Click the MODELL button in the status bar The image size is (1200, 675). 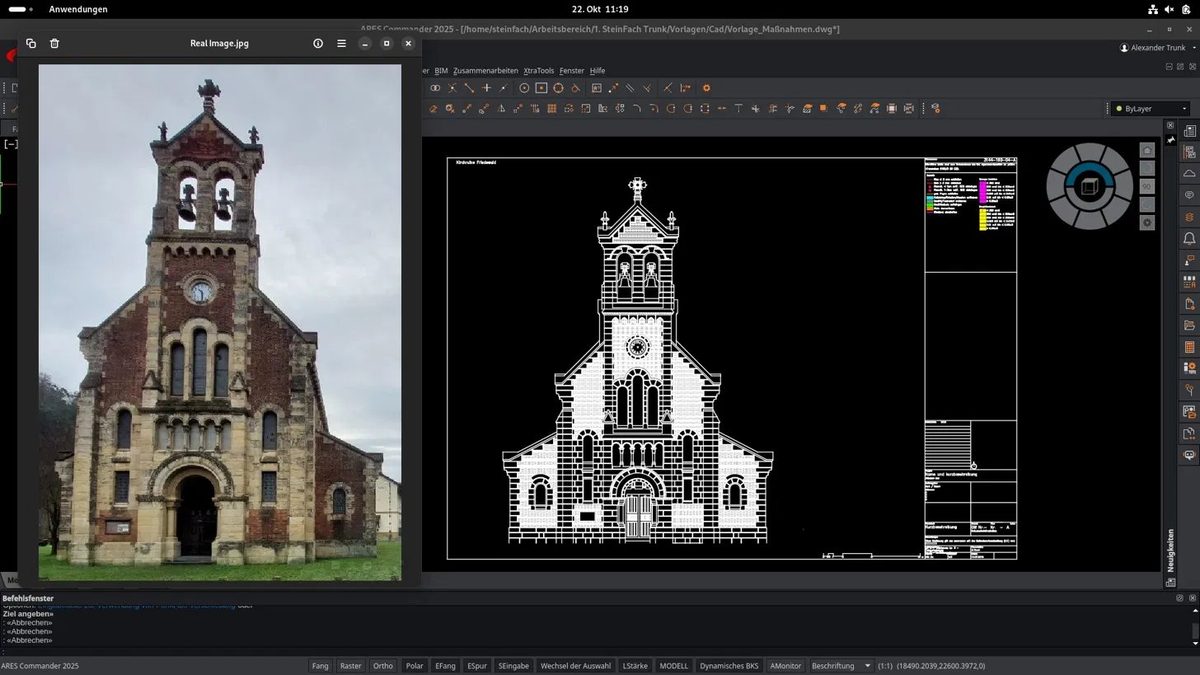coord(674,665)
